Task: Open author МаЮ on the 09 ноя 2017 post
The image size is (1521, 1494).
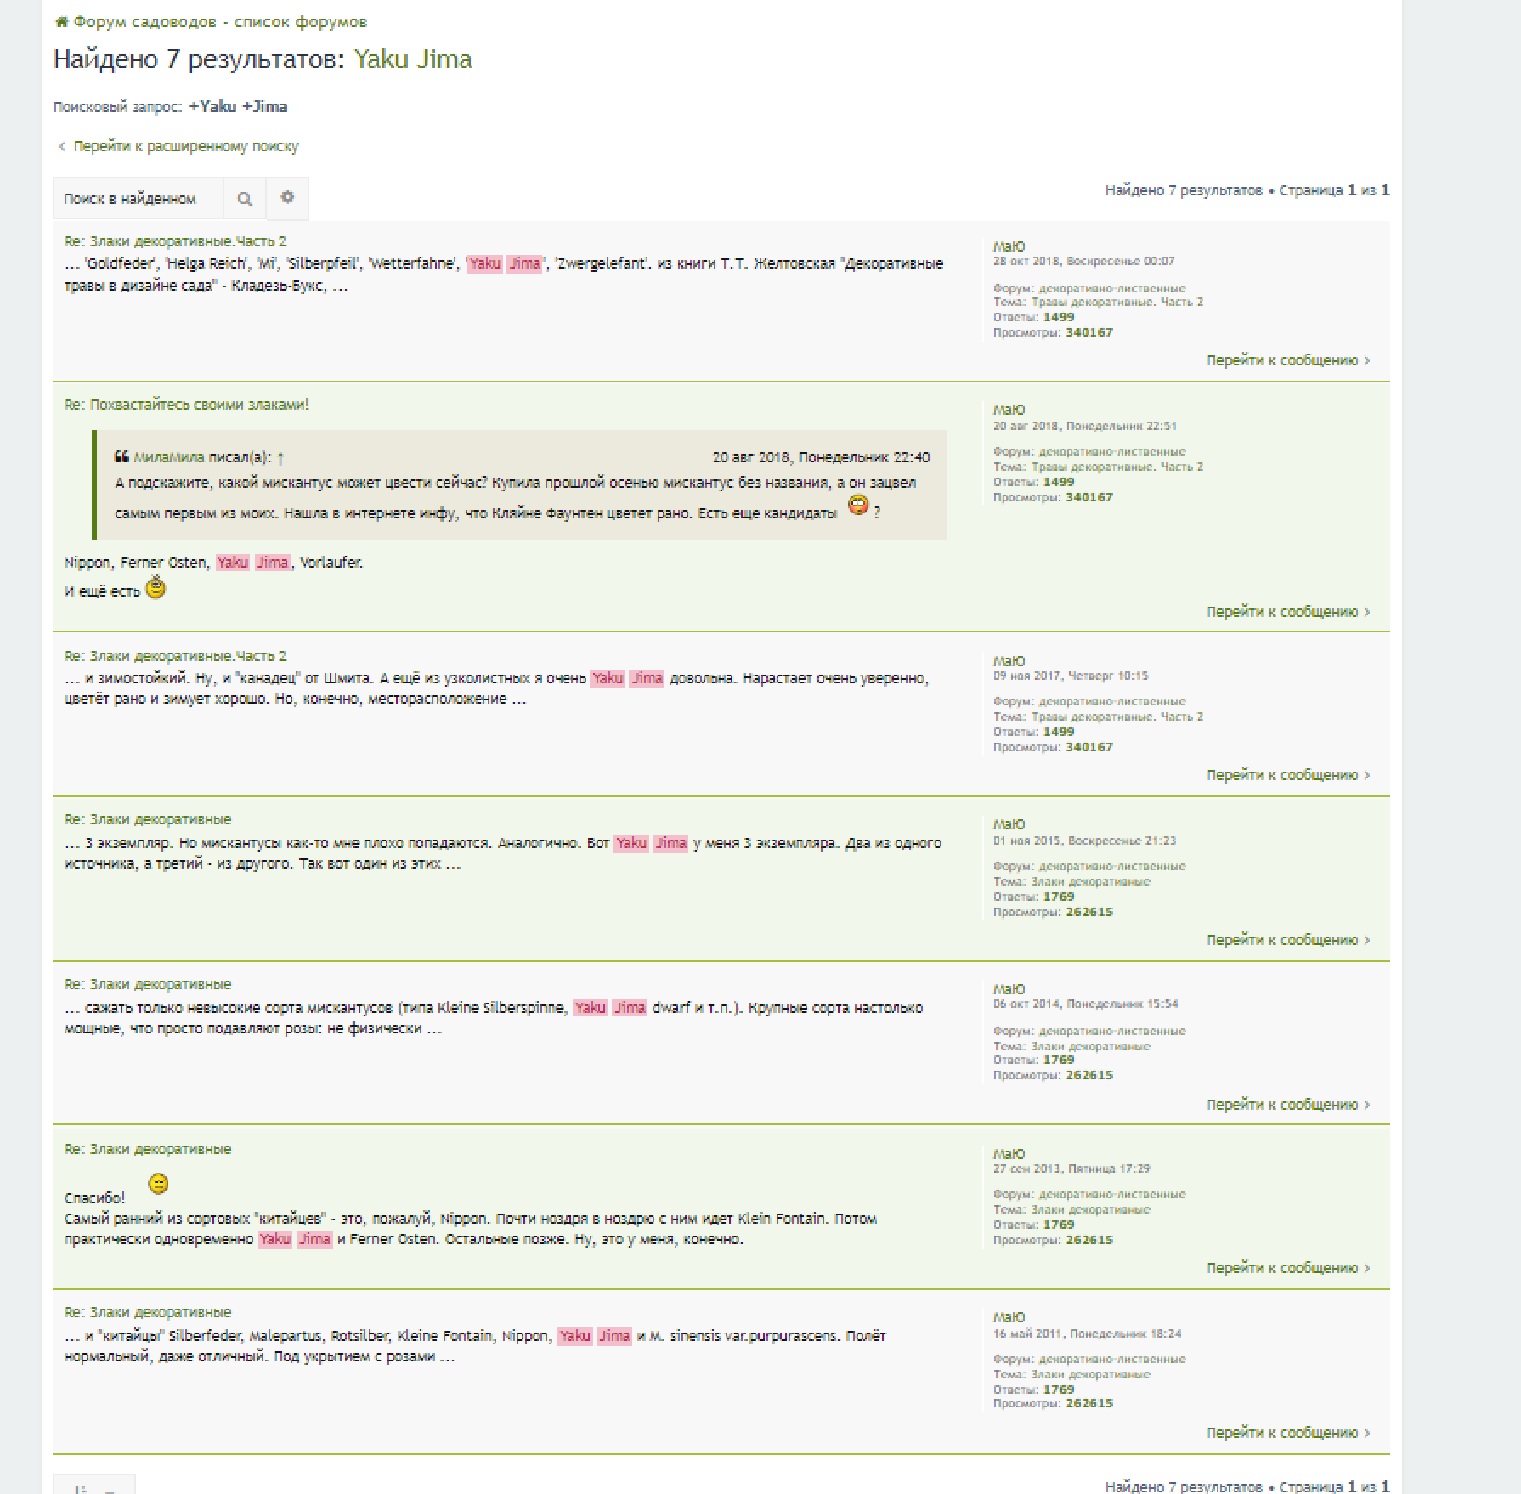Action: click(1008, 661)
